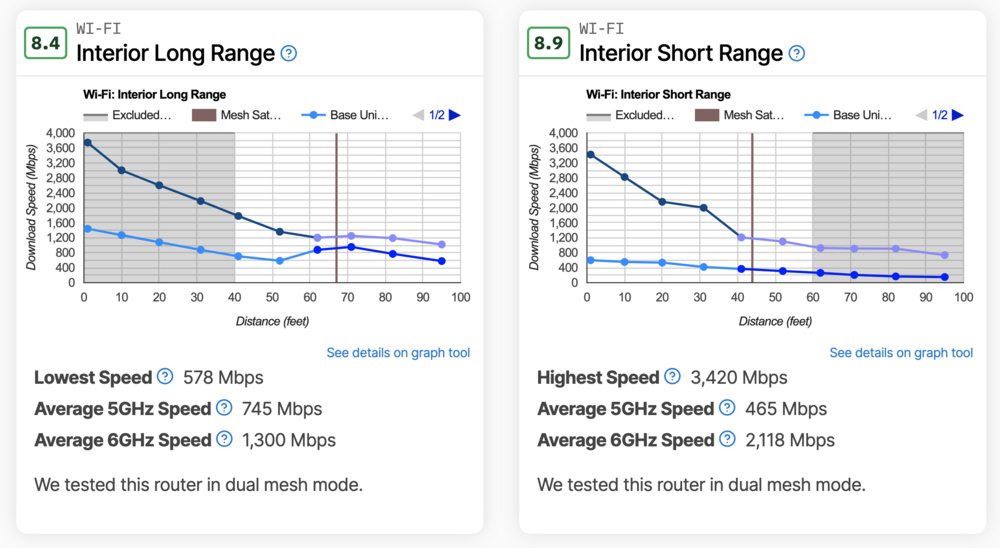Click the 3,420 Mbps data point in Short Range chart
Screen dimensions: 1000x548
pos(590,154)
